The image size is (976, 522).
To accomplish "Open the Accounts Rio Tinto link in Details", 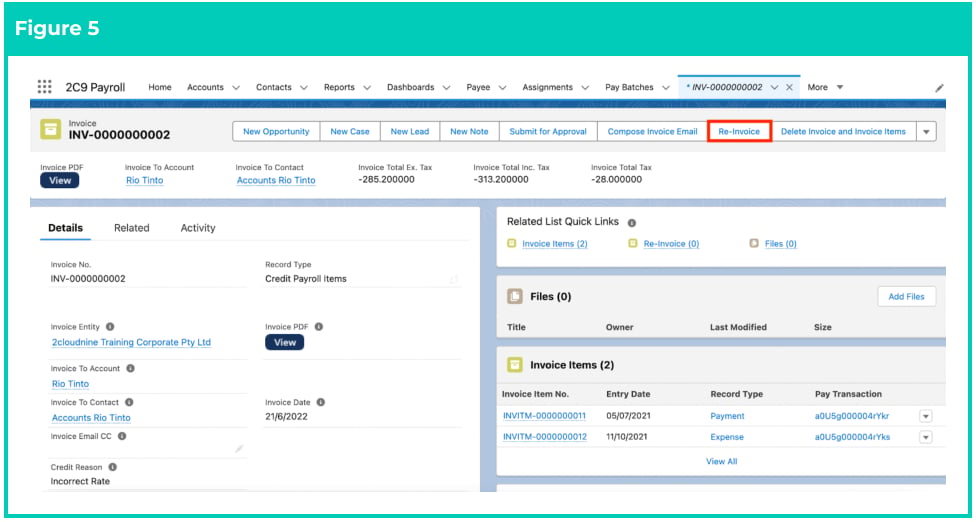I will [92, 418].
